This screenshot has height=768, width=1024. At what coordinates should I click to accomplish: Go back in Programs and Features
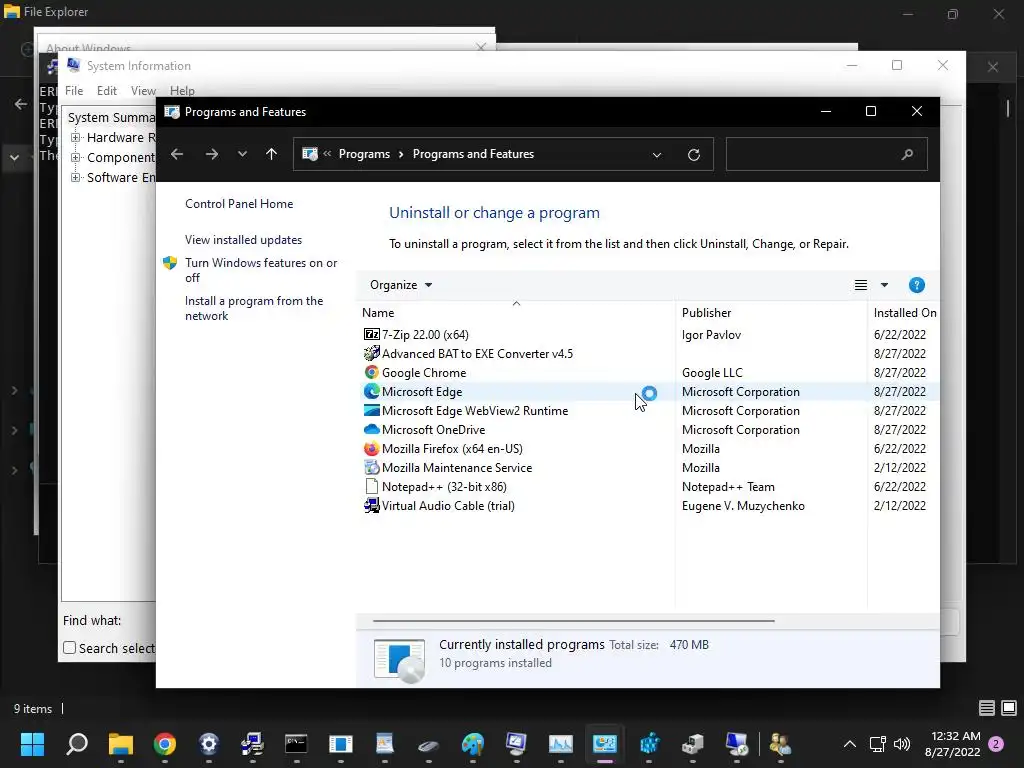177,154
